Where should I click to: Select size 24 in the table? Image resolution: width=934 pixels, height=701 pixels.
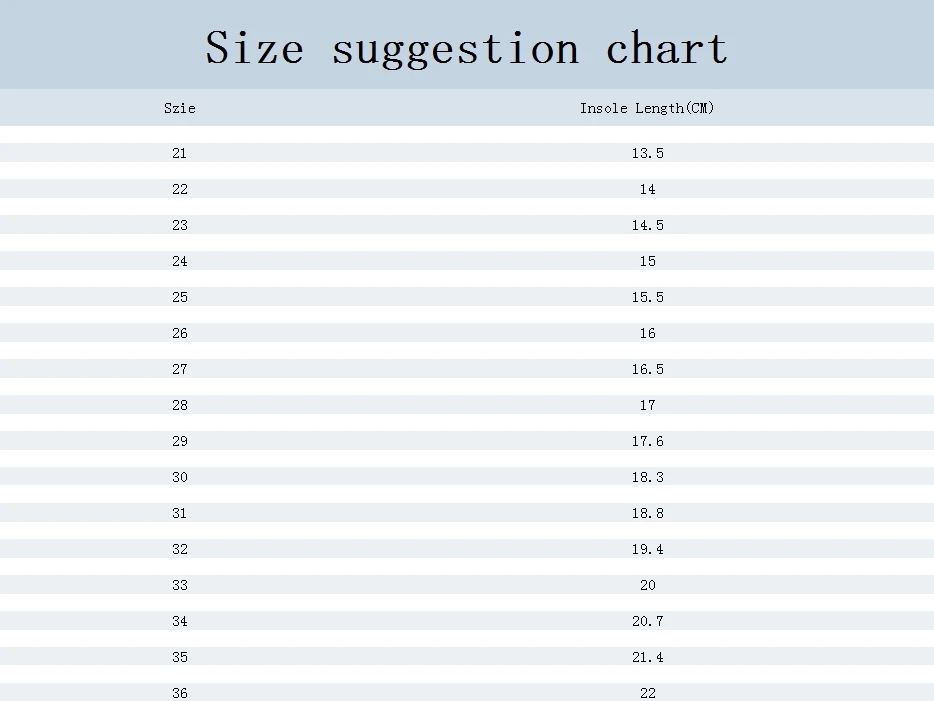pyautogui.click(x=180, y=261)
